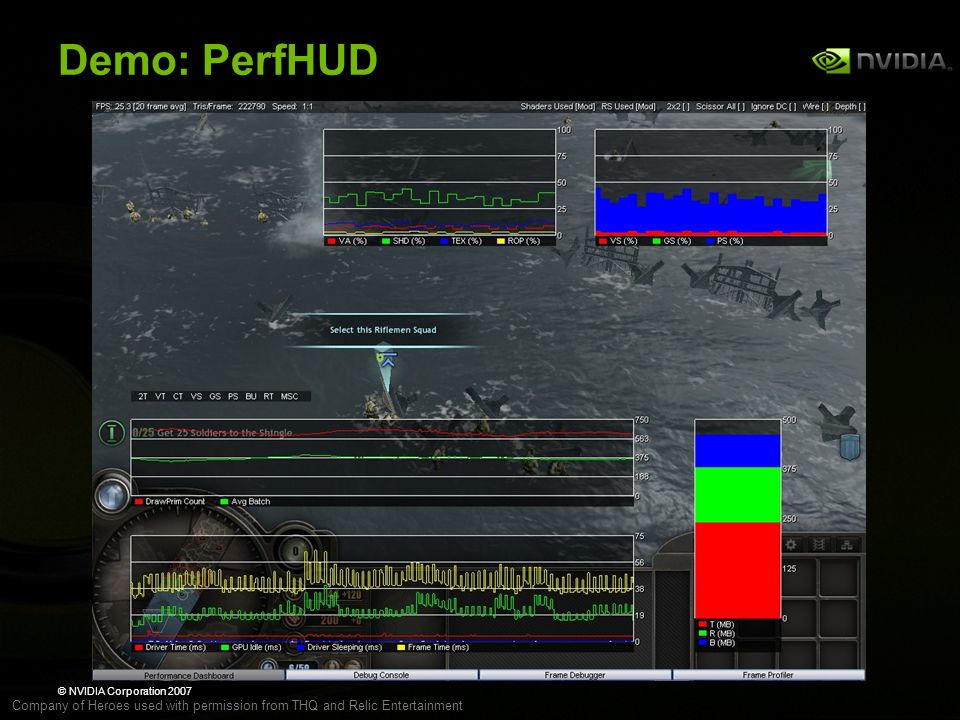Switch to the Frame Profiler tab
Viewport: 960px width, 720px height.
pos(768,675)
